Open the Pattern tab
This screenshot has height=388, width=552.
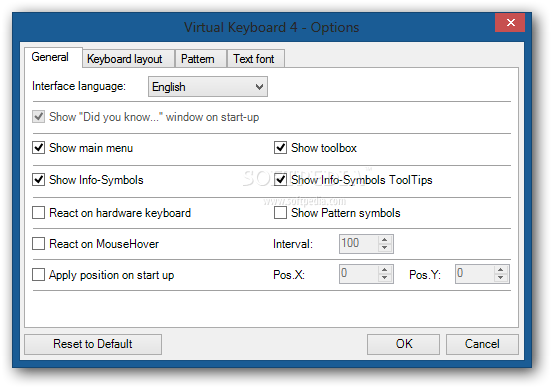pyautogui.click(x=201, y=59)
